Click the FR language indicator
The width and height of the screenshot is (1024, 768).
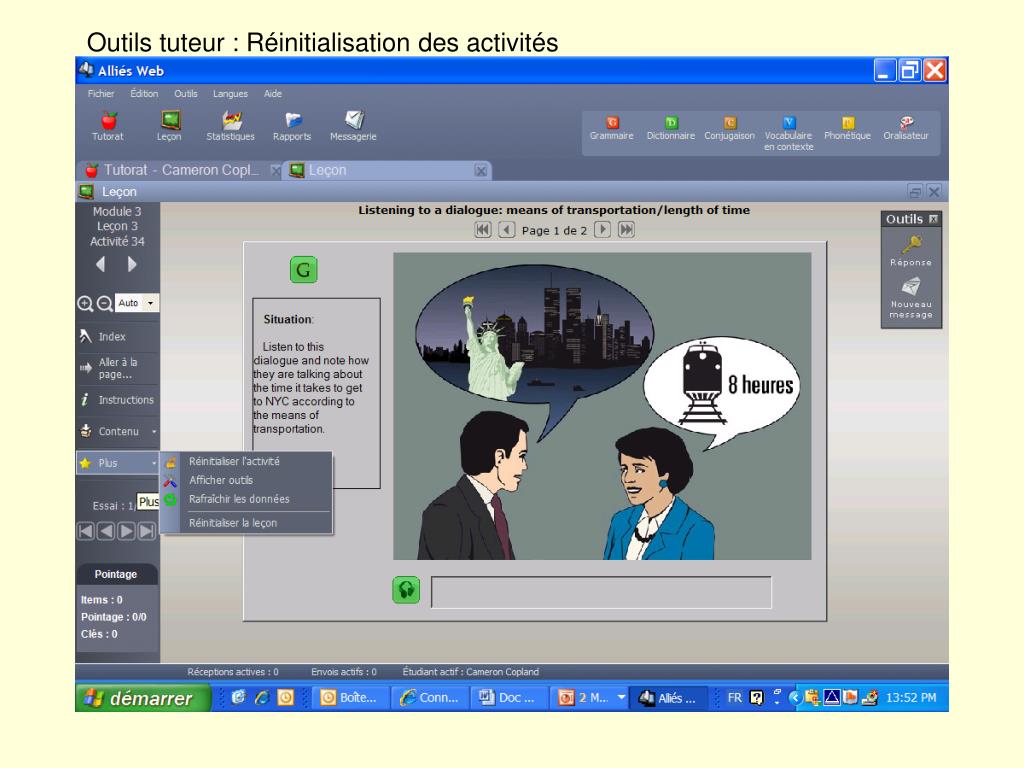tap(735, 698)
